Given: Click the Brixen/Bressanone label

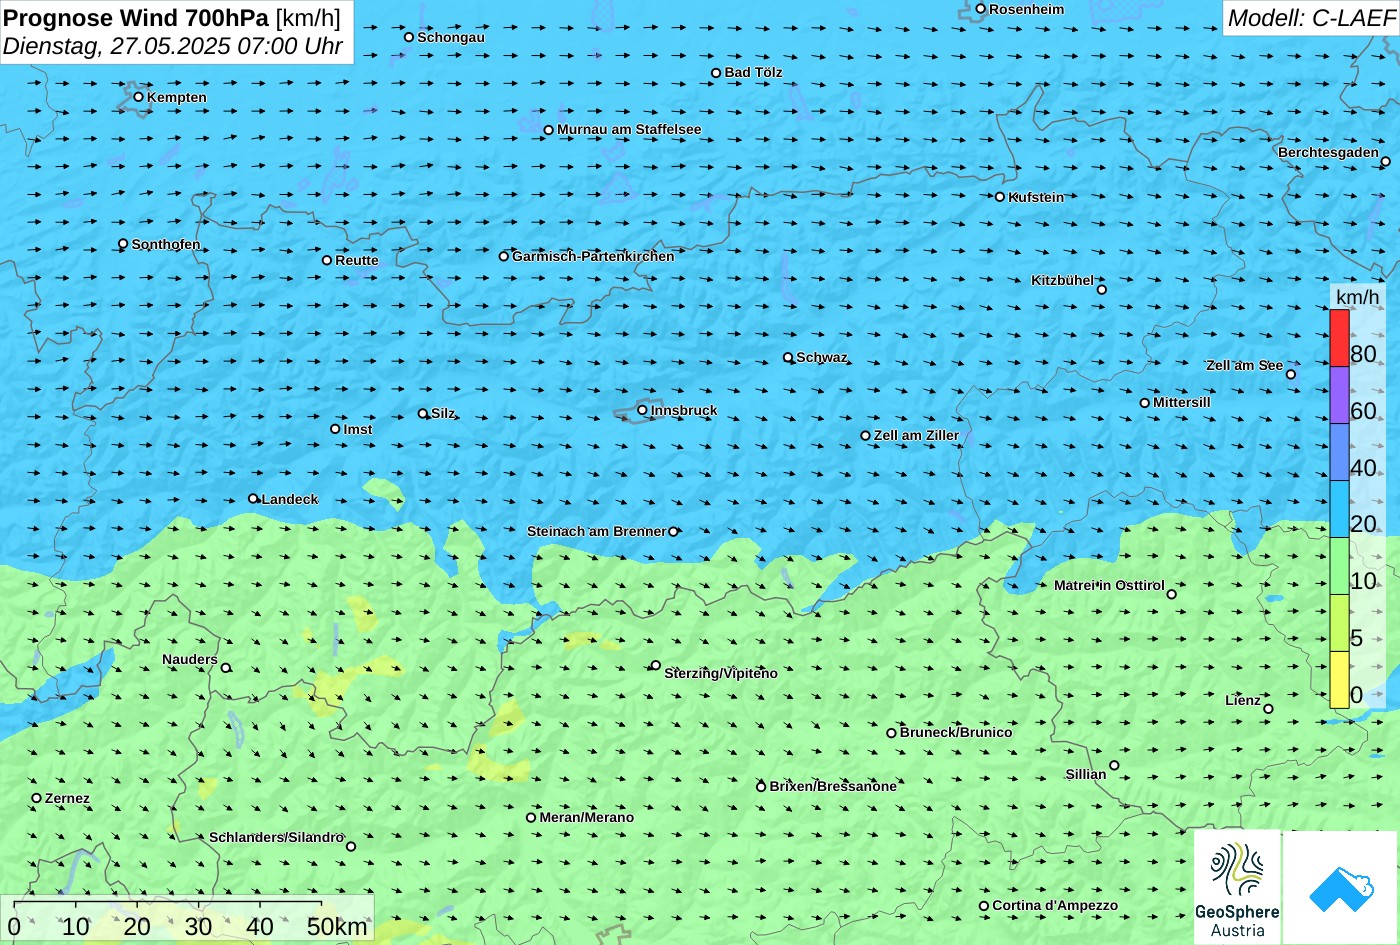Looking at the screenshot, I should click(833, 786).
